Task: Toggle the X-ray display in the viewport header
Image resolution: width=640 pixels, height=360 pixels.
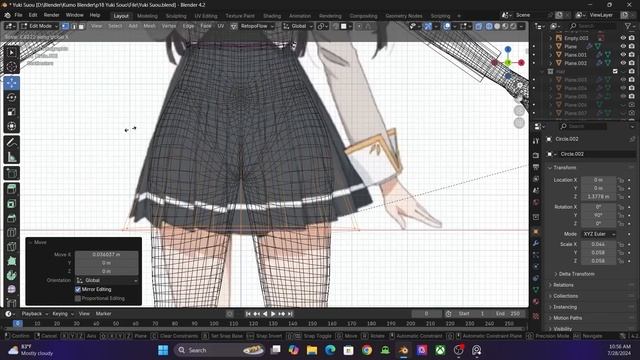Action: click(478, 26)
